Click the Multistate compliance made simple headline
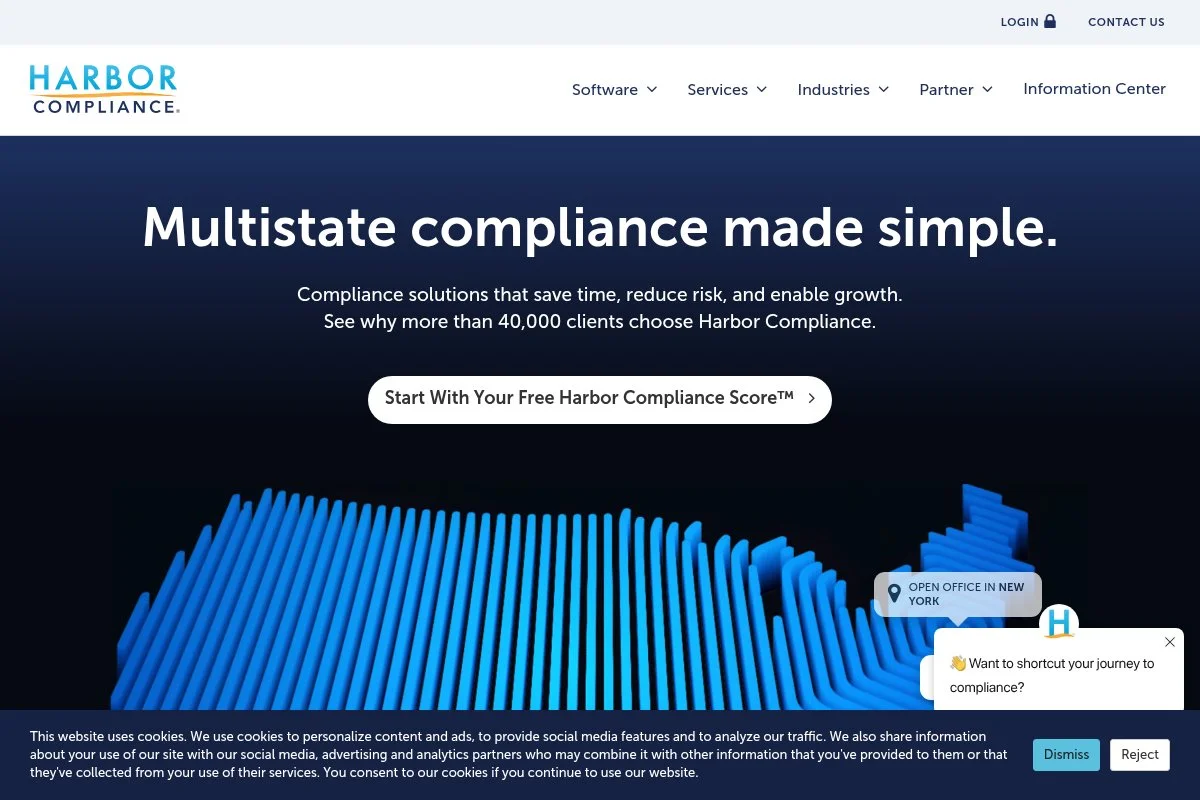 click(600, 227)
